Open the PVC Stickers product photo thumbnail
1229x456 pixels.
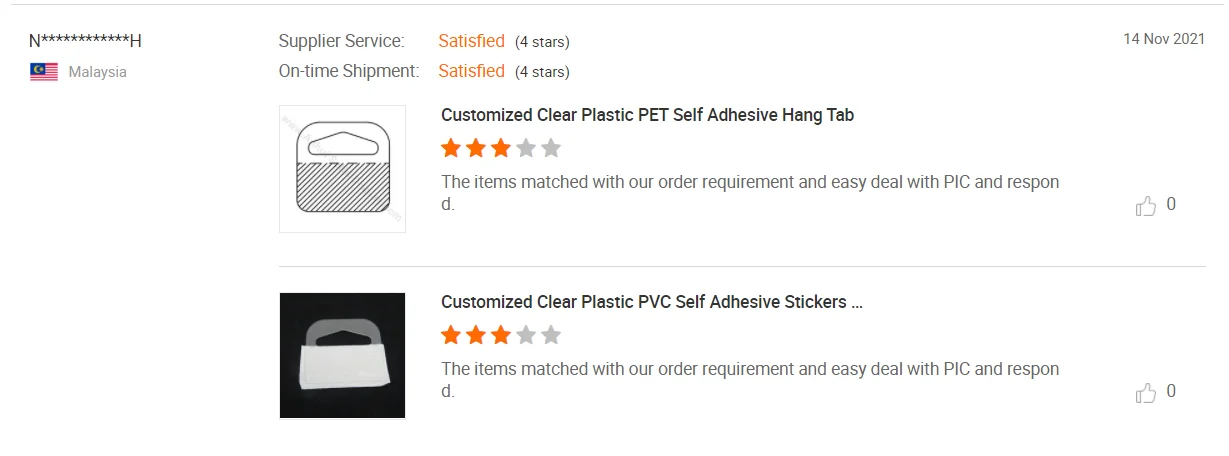(342, 355)
